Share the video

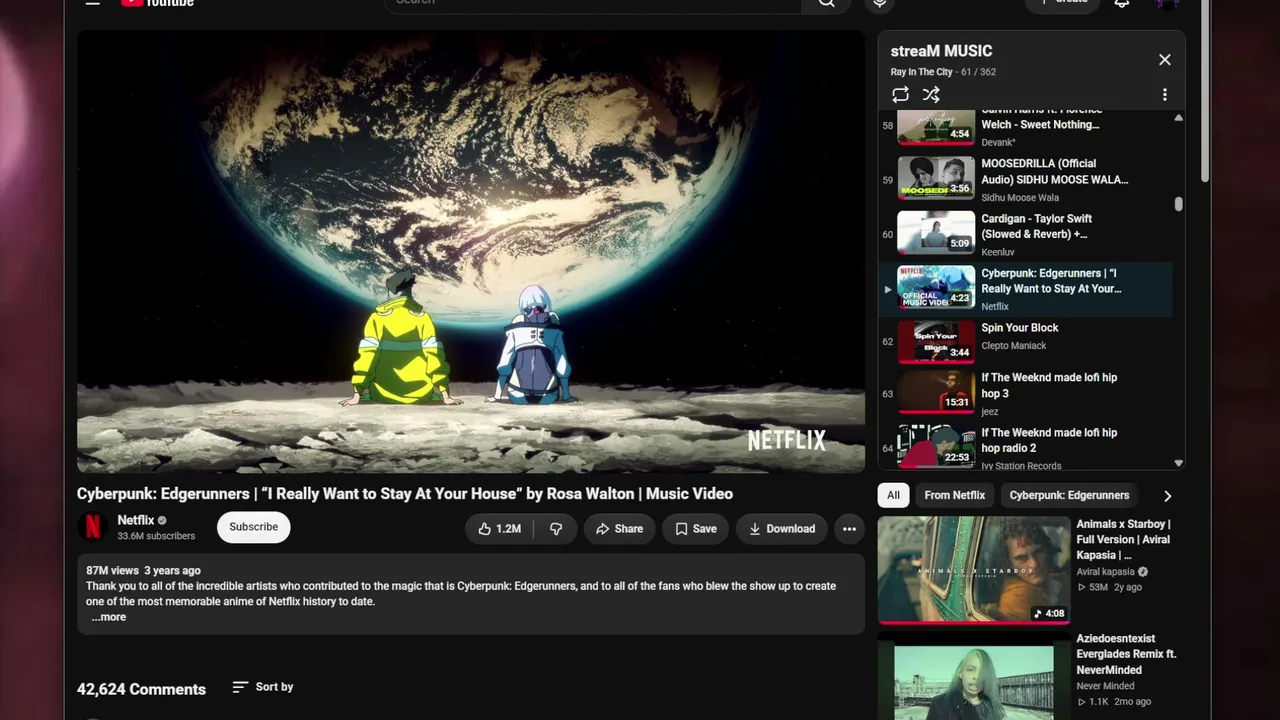tap(619, 529)
